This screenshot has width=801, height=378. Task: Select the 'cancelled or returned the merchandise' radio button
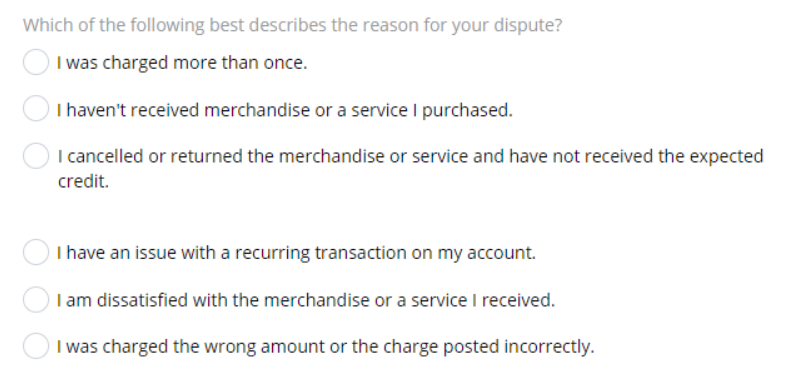pos(36,156)
